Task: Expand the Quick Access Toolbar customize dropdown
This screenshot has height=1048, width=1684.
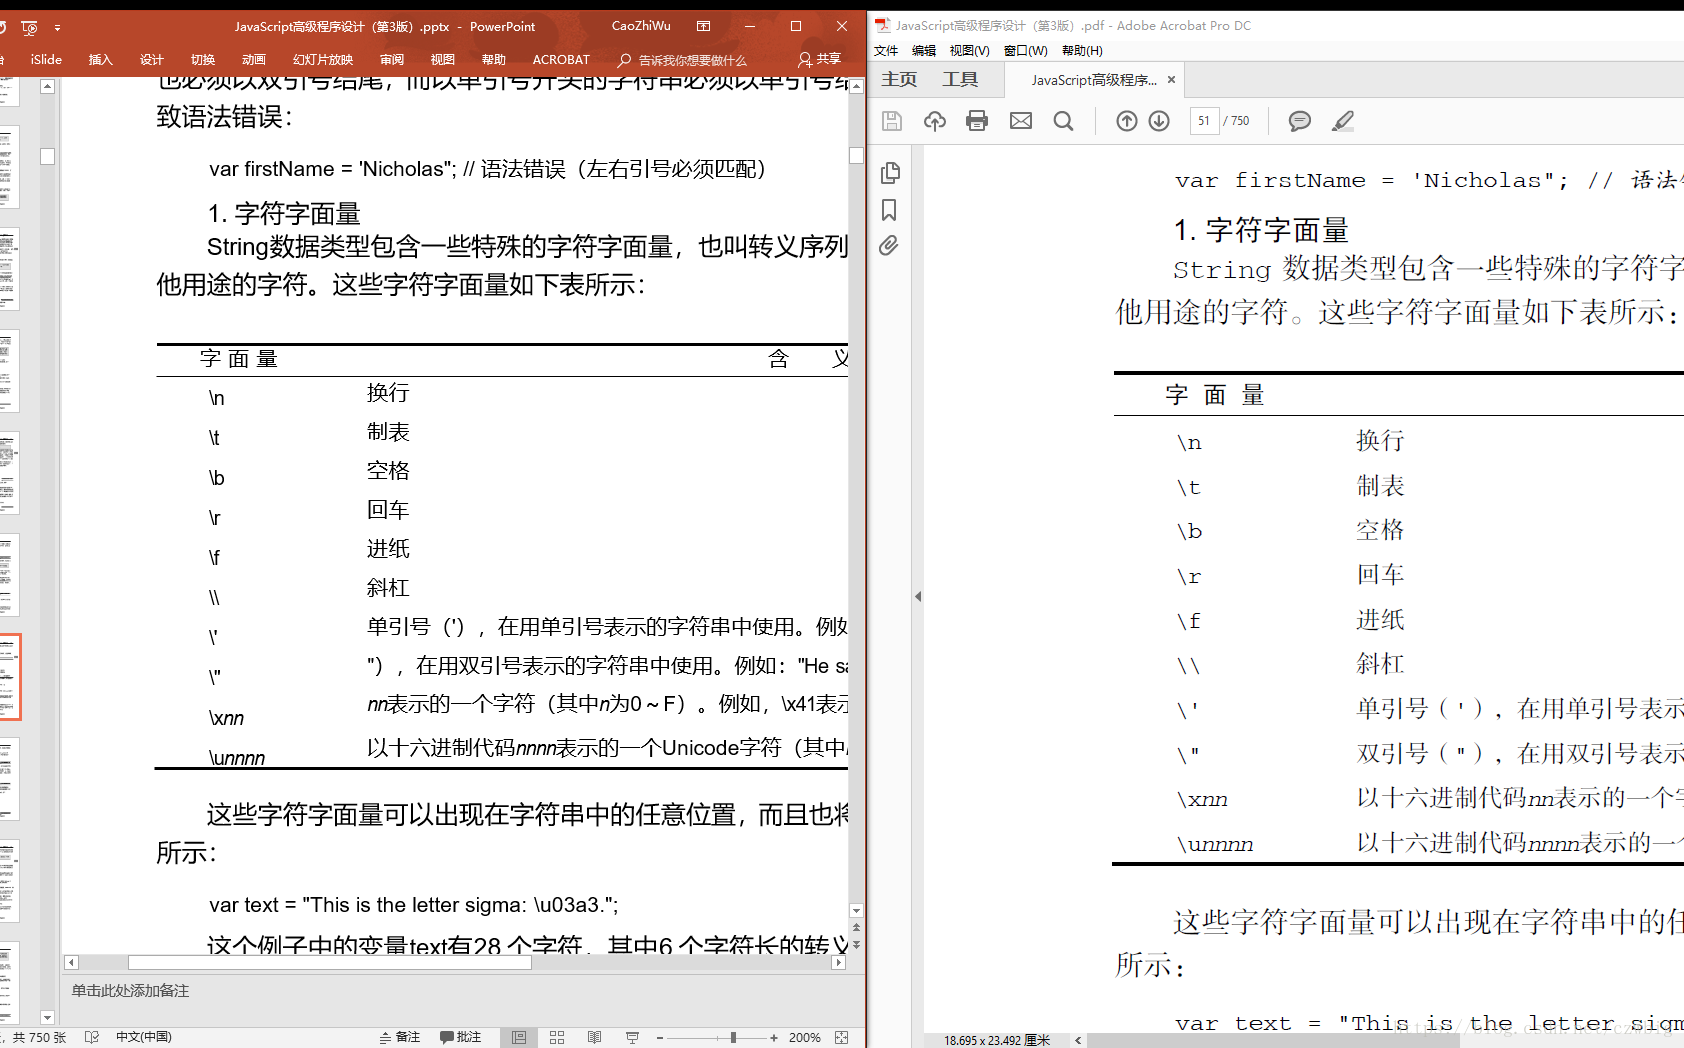Action: 57,27
